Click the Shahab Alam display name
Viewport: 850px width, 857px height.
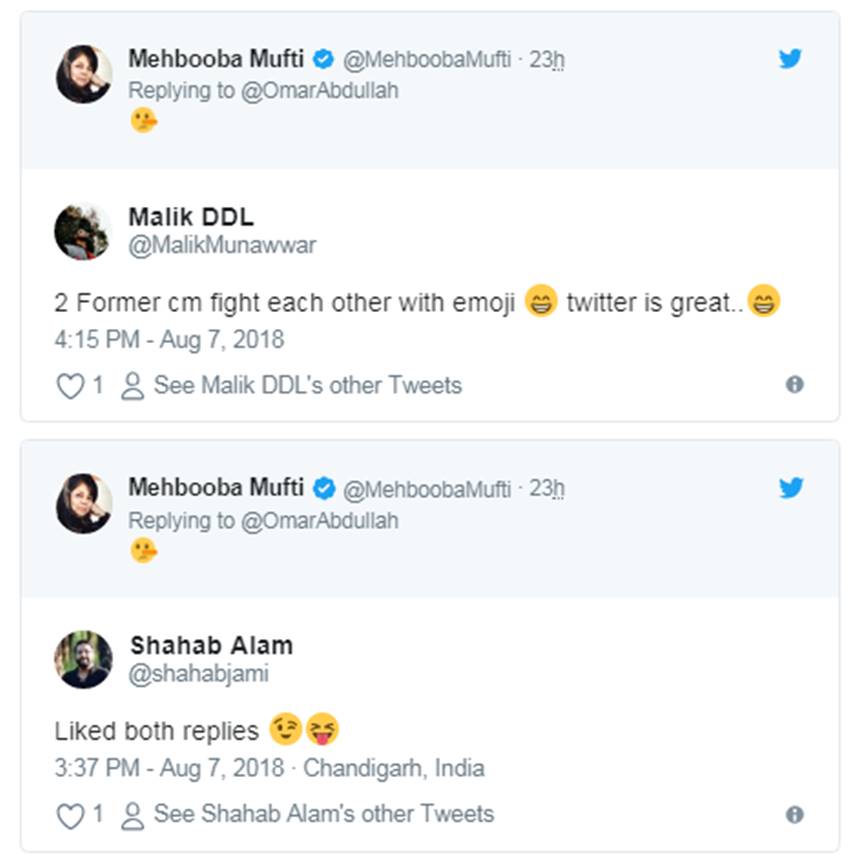[x=211, y=644]
